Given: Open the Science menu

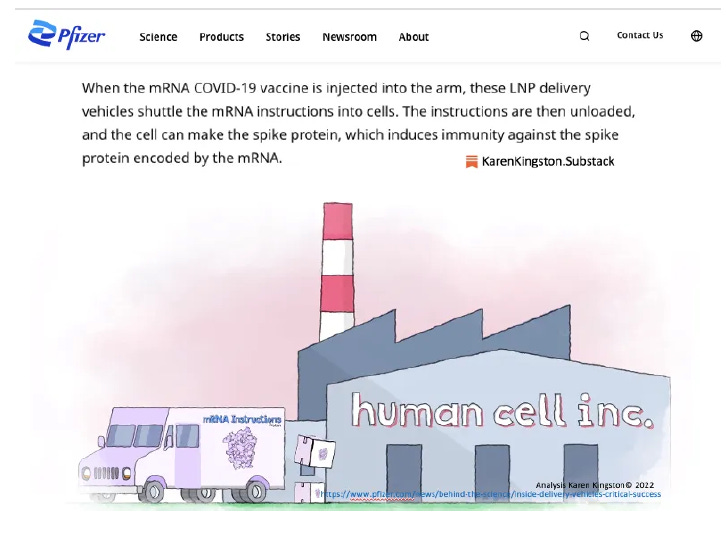Looking at the screenshot, I should 158,37.
